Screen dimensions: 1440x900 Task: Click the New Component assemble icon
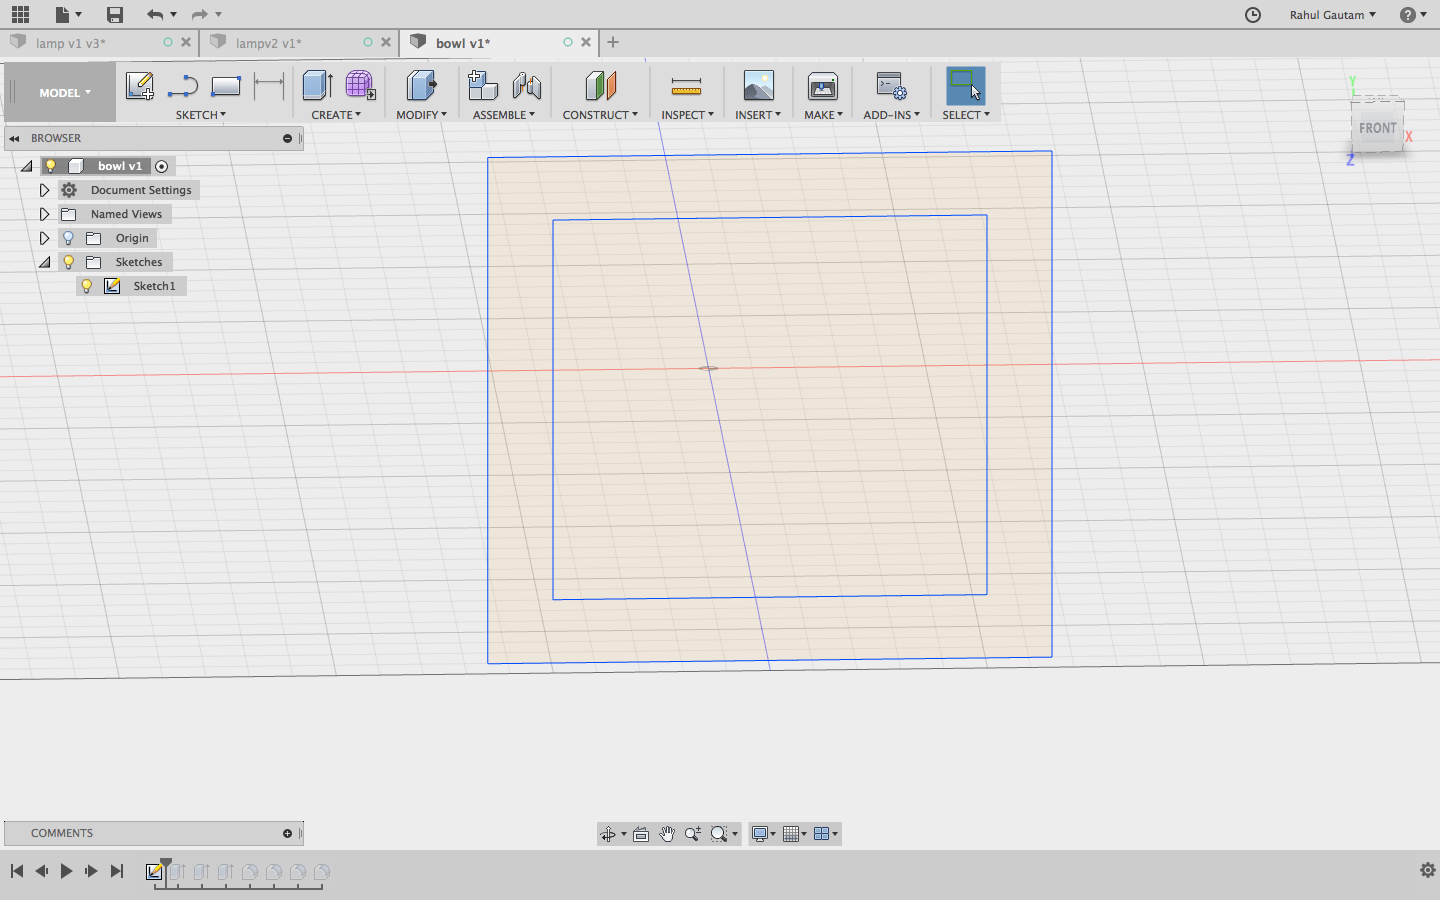tap(483, 86)
